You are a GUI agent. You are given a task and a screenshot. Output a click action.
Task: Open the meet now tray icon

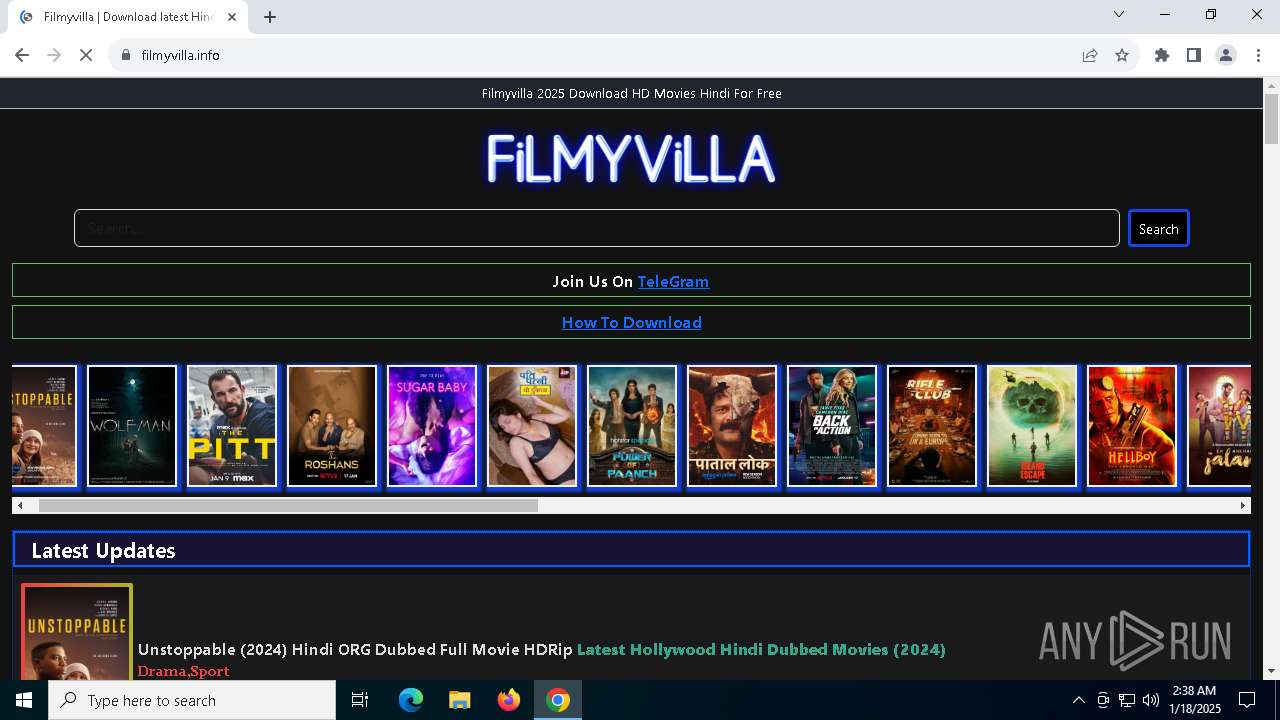click(1103, 700)
